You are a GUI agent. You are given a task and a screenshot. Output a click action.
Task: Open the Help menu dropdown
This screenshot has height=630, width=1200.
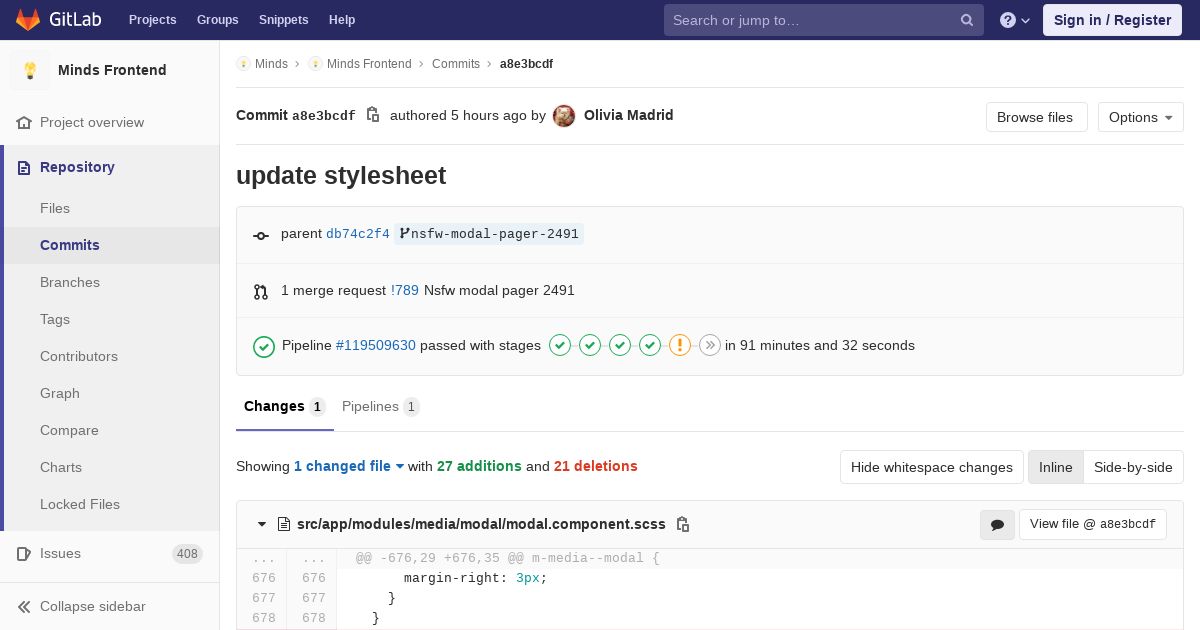tap(1015, 20)
